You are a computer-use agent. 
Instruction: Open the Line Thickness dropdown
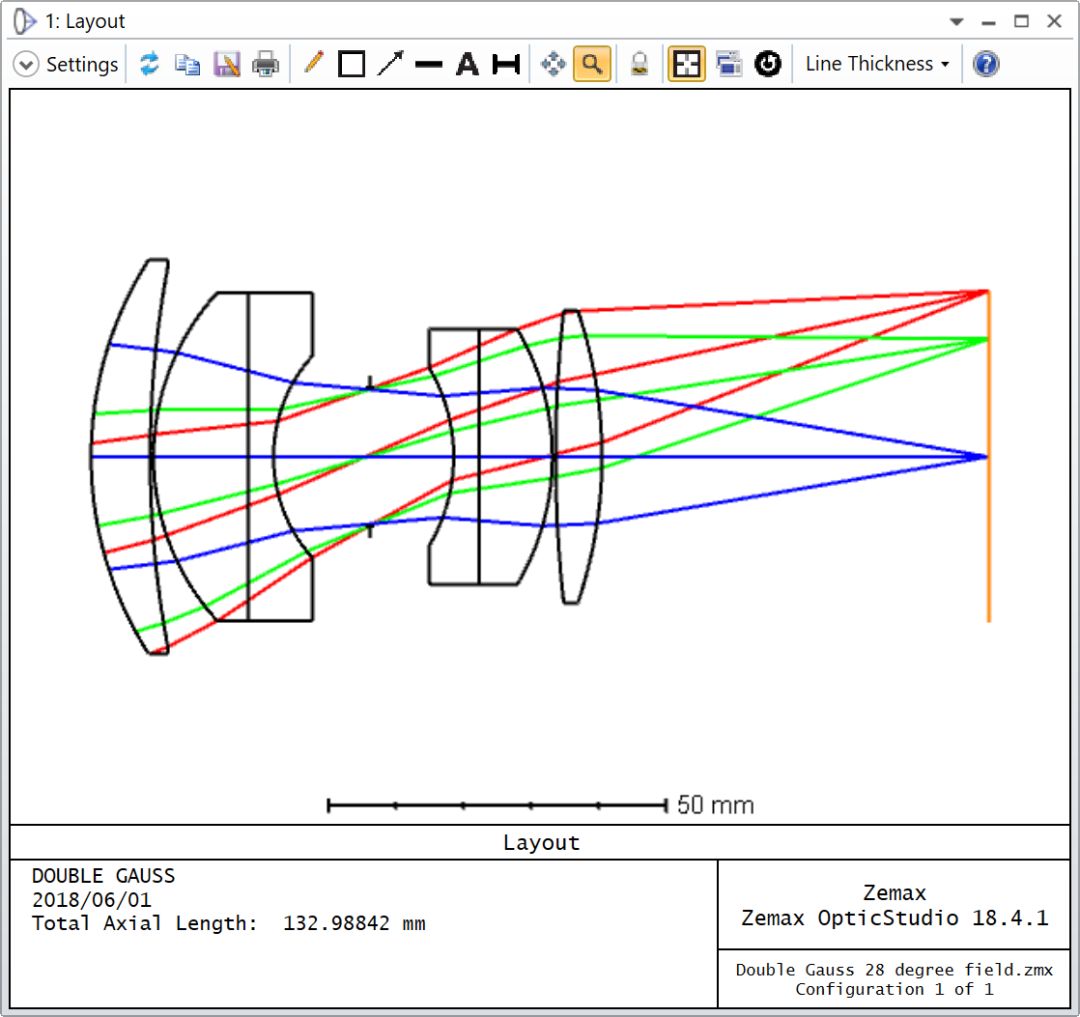click(877, 64)
